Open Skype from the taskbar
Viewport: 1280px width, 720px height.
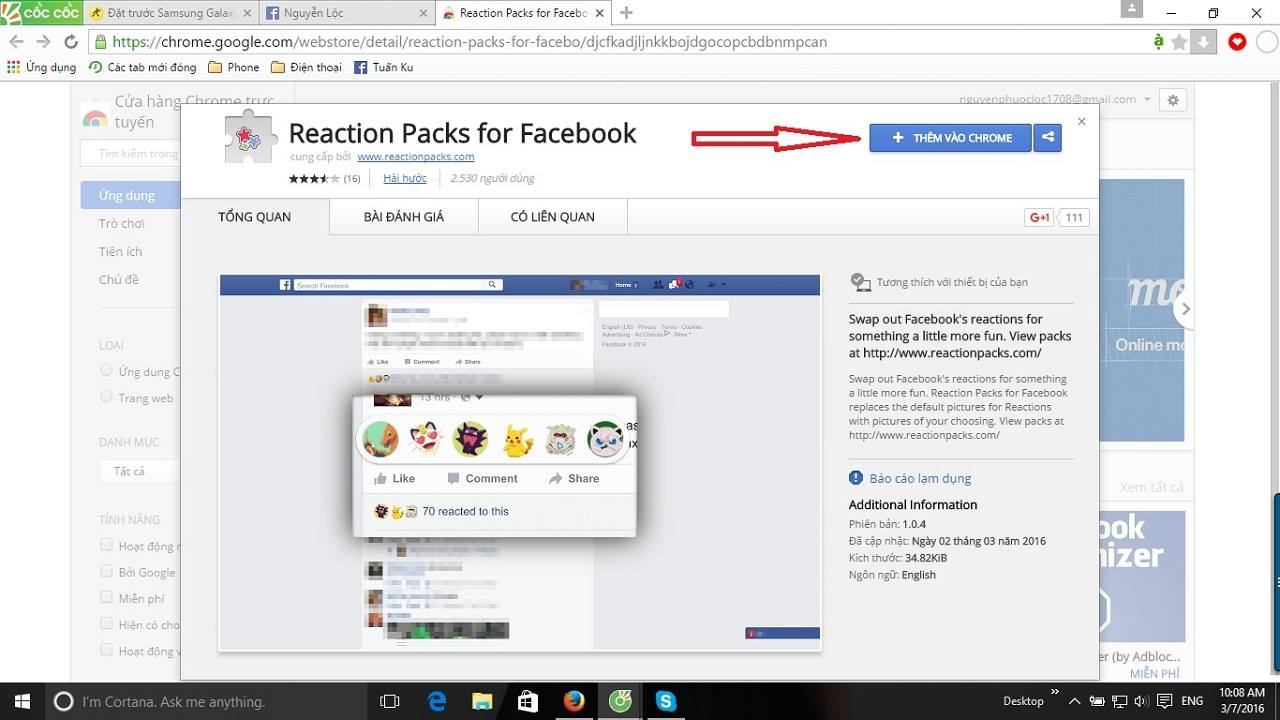(x=665, y=701)
